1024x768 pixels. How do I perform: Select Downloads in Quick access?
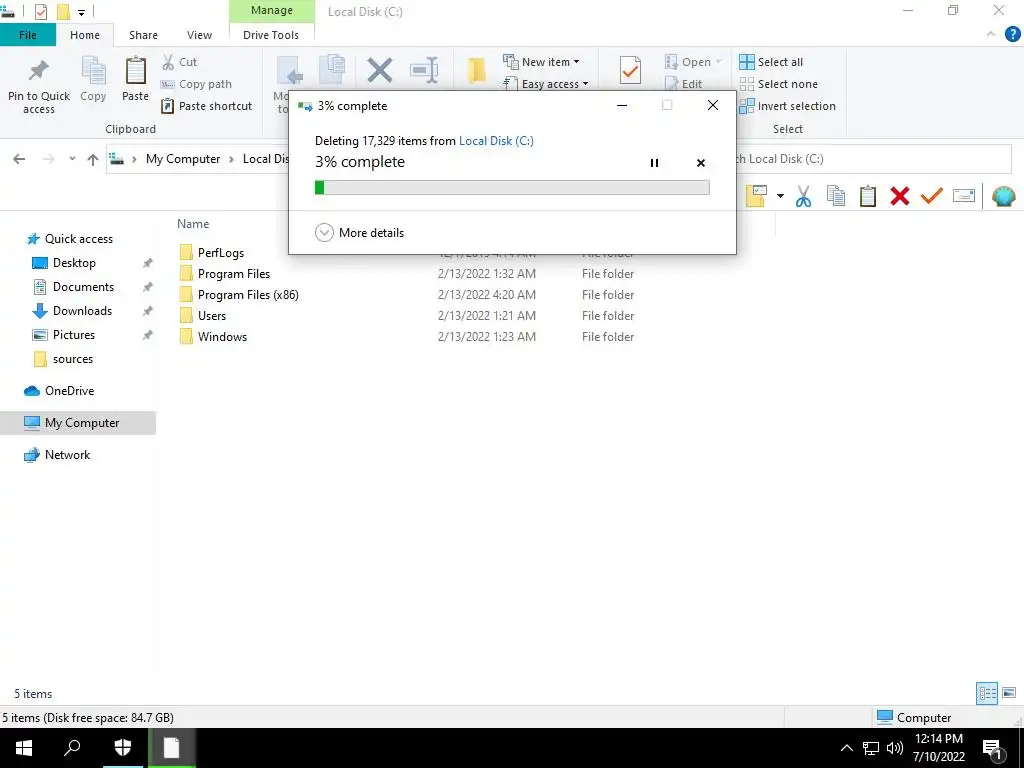pyautogui.click(x=82, y=311)
